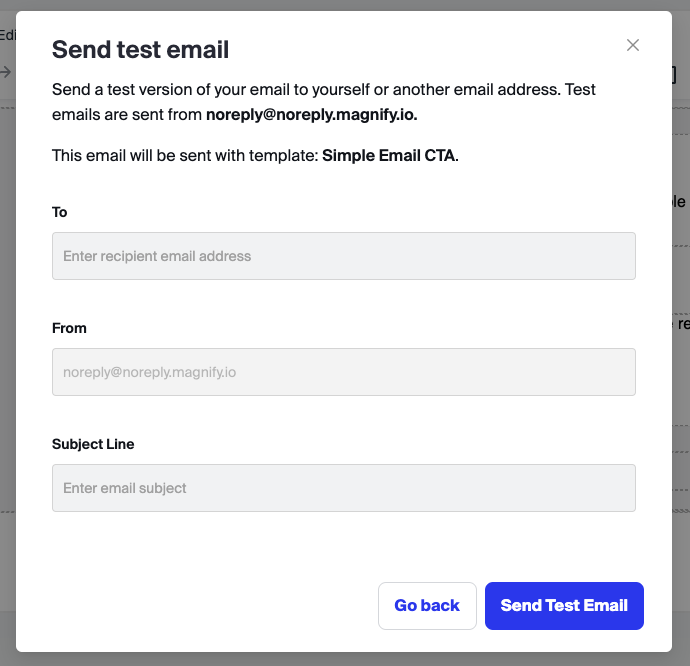Close the Send test email dialog
The image size is (690, 666).
pos(632,45)
